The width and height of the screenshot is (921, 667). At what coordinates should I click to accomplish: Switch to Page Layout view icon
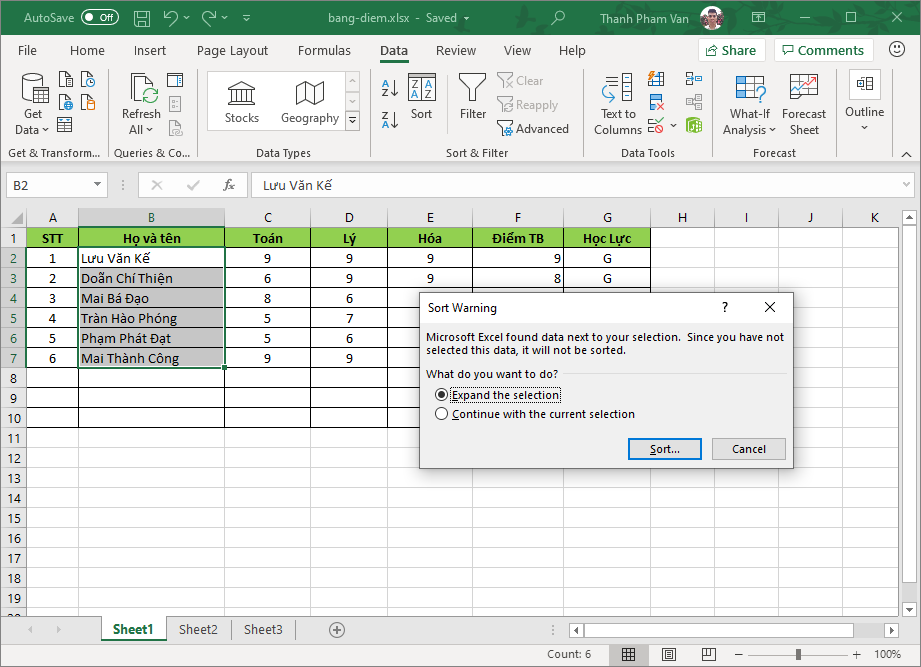click(x=668, y=654)
